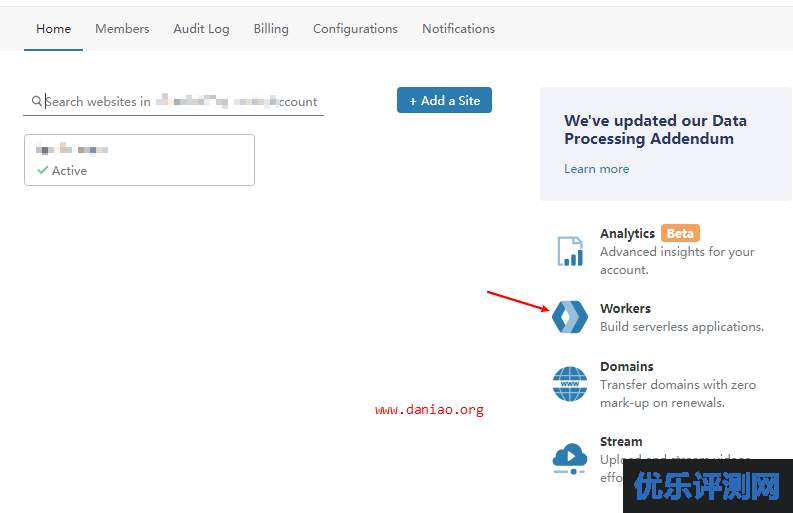Click the Data Processing Addendum heading
The width and height of the screenshot is (793, 513).
point(655,130)
